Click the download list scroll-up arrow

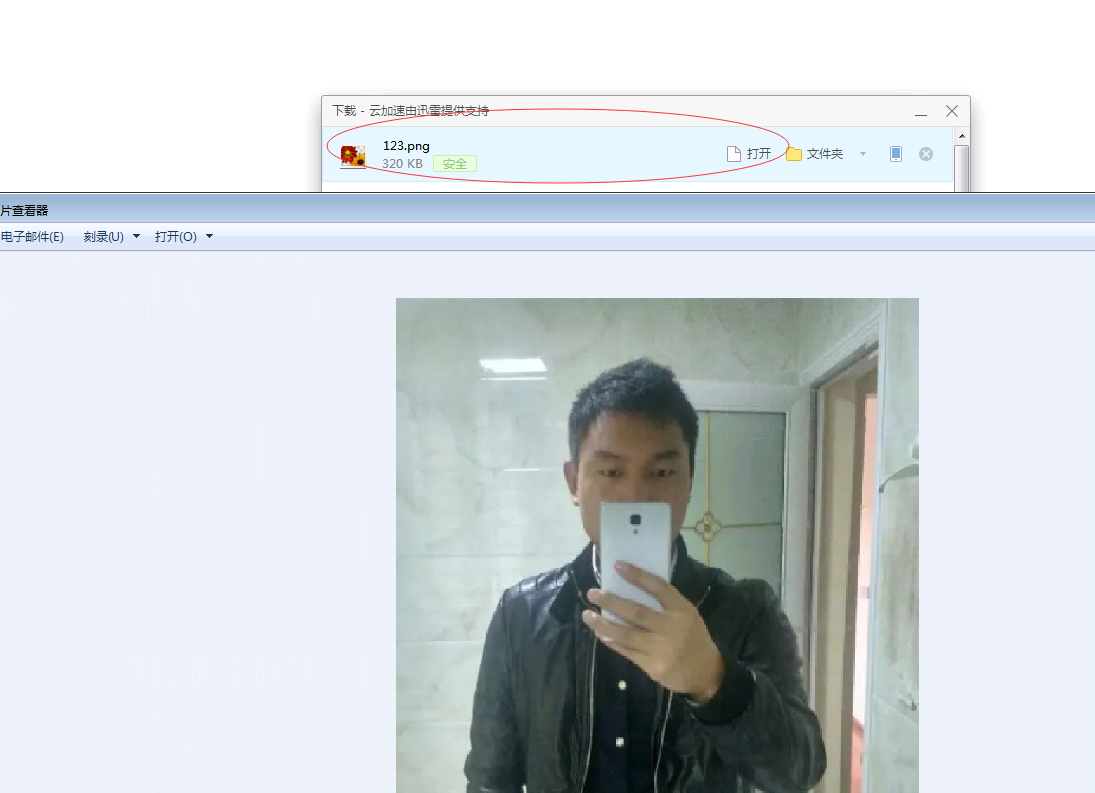click(962, 135)
